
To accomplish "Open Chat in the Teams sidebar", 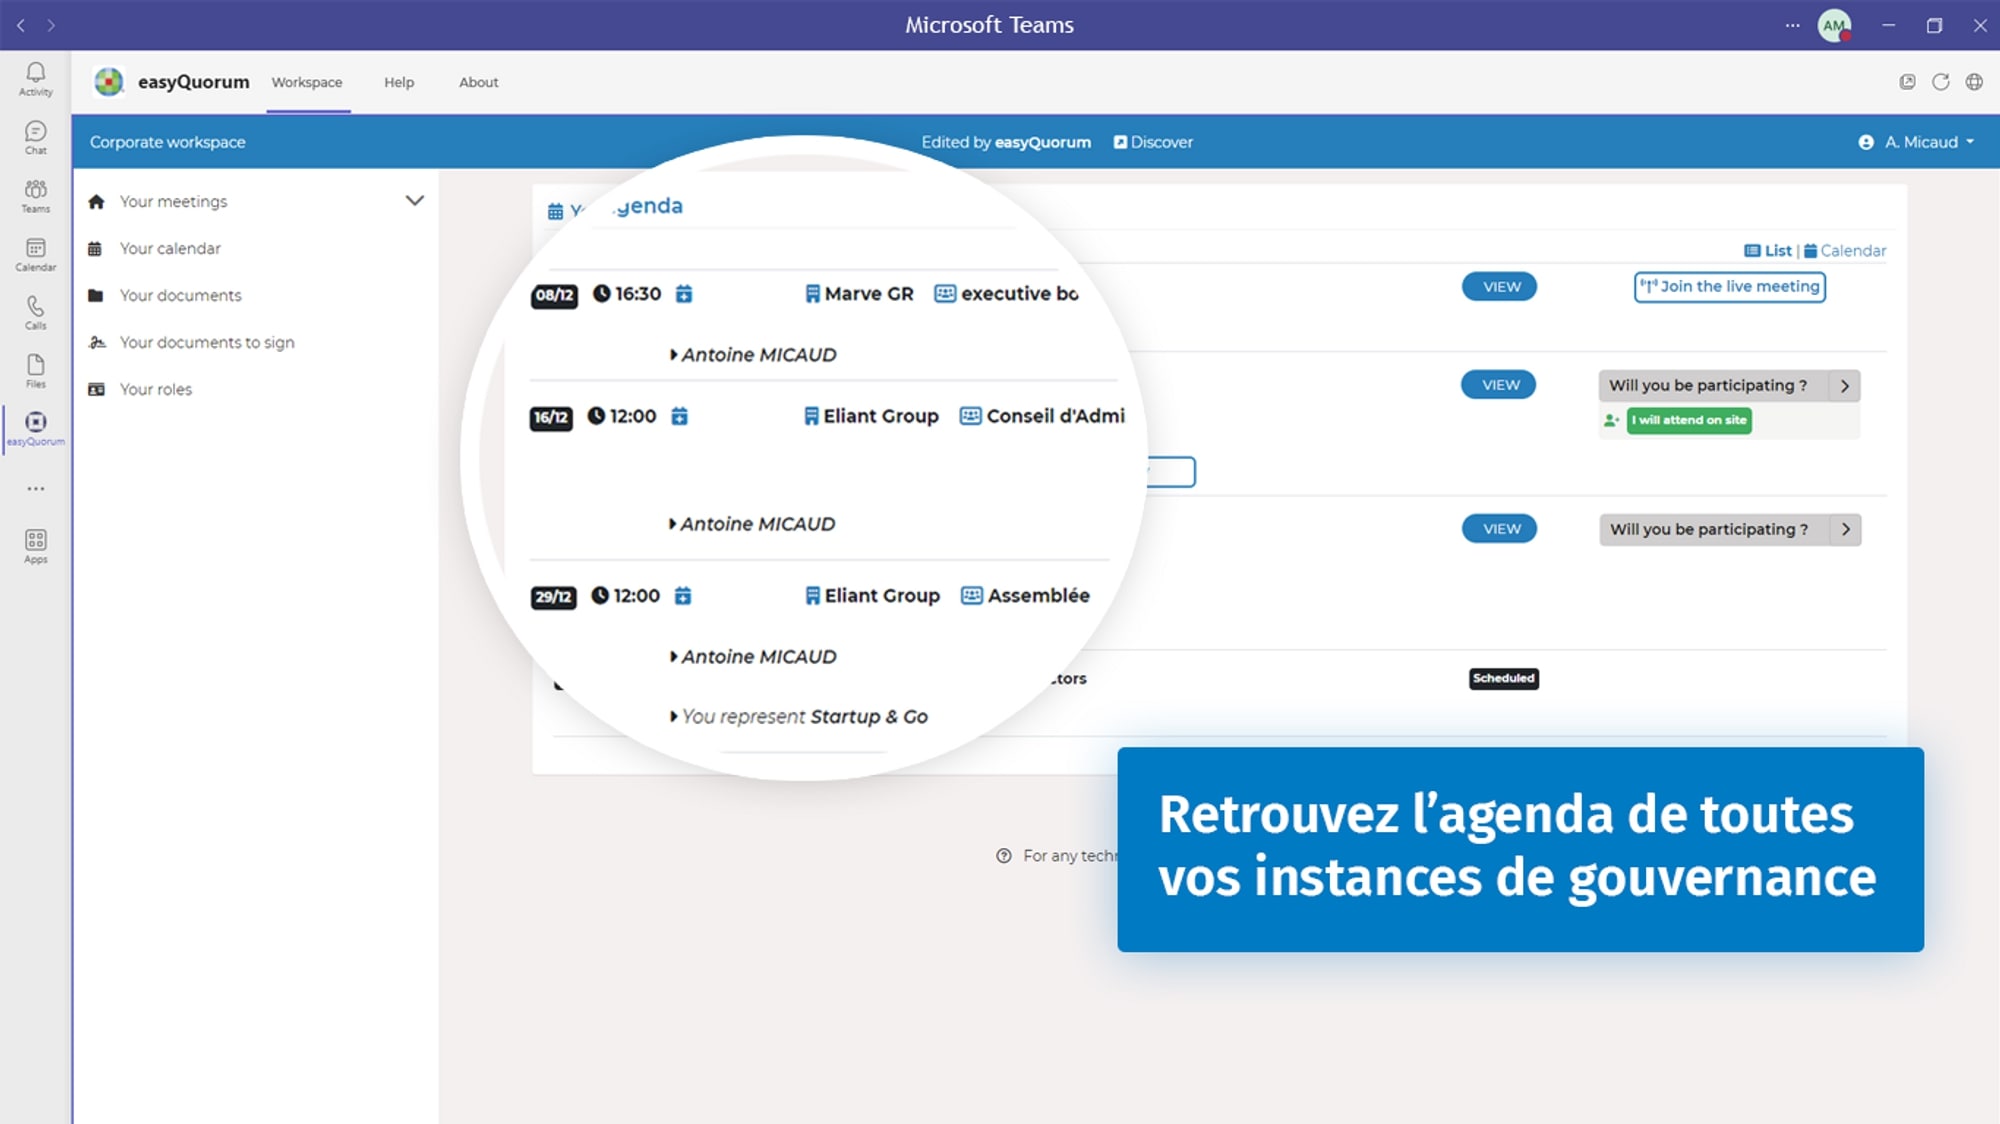I will [35, 138].
